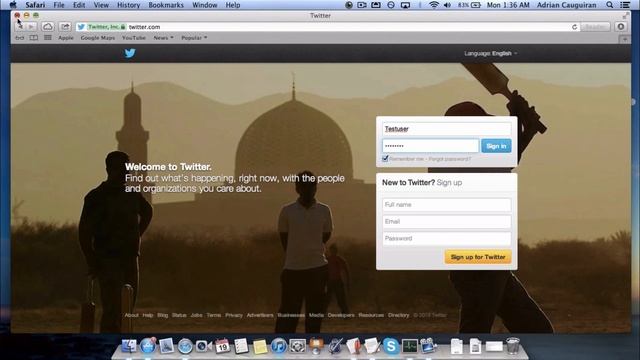Open the Apple bookmark
Viewport: 640px width, 360px height.
tap(66, 38)
